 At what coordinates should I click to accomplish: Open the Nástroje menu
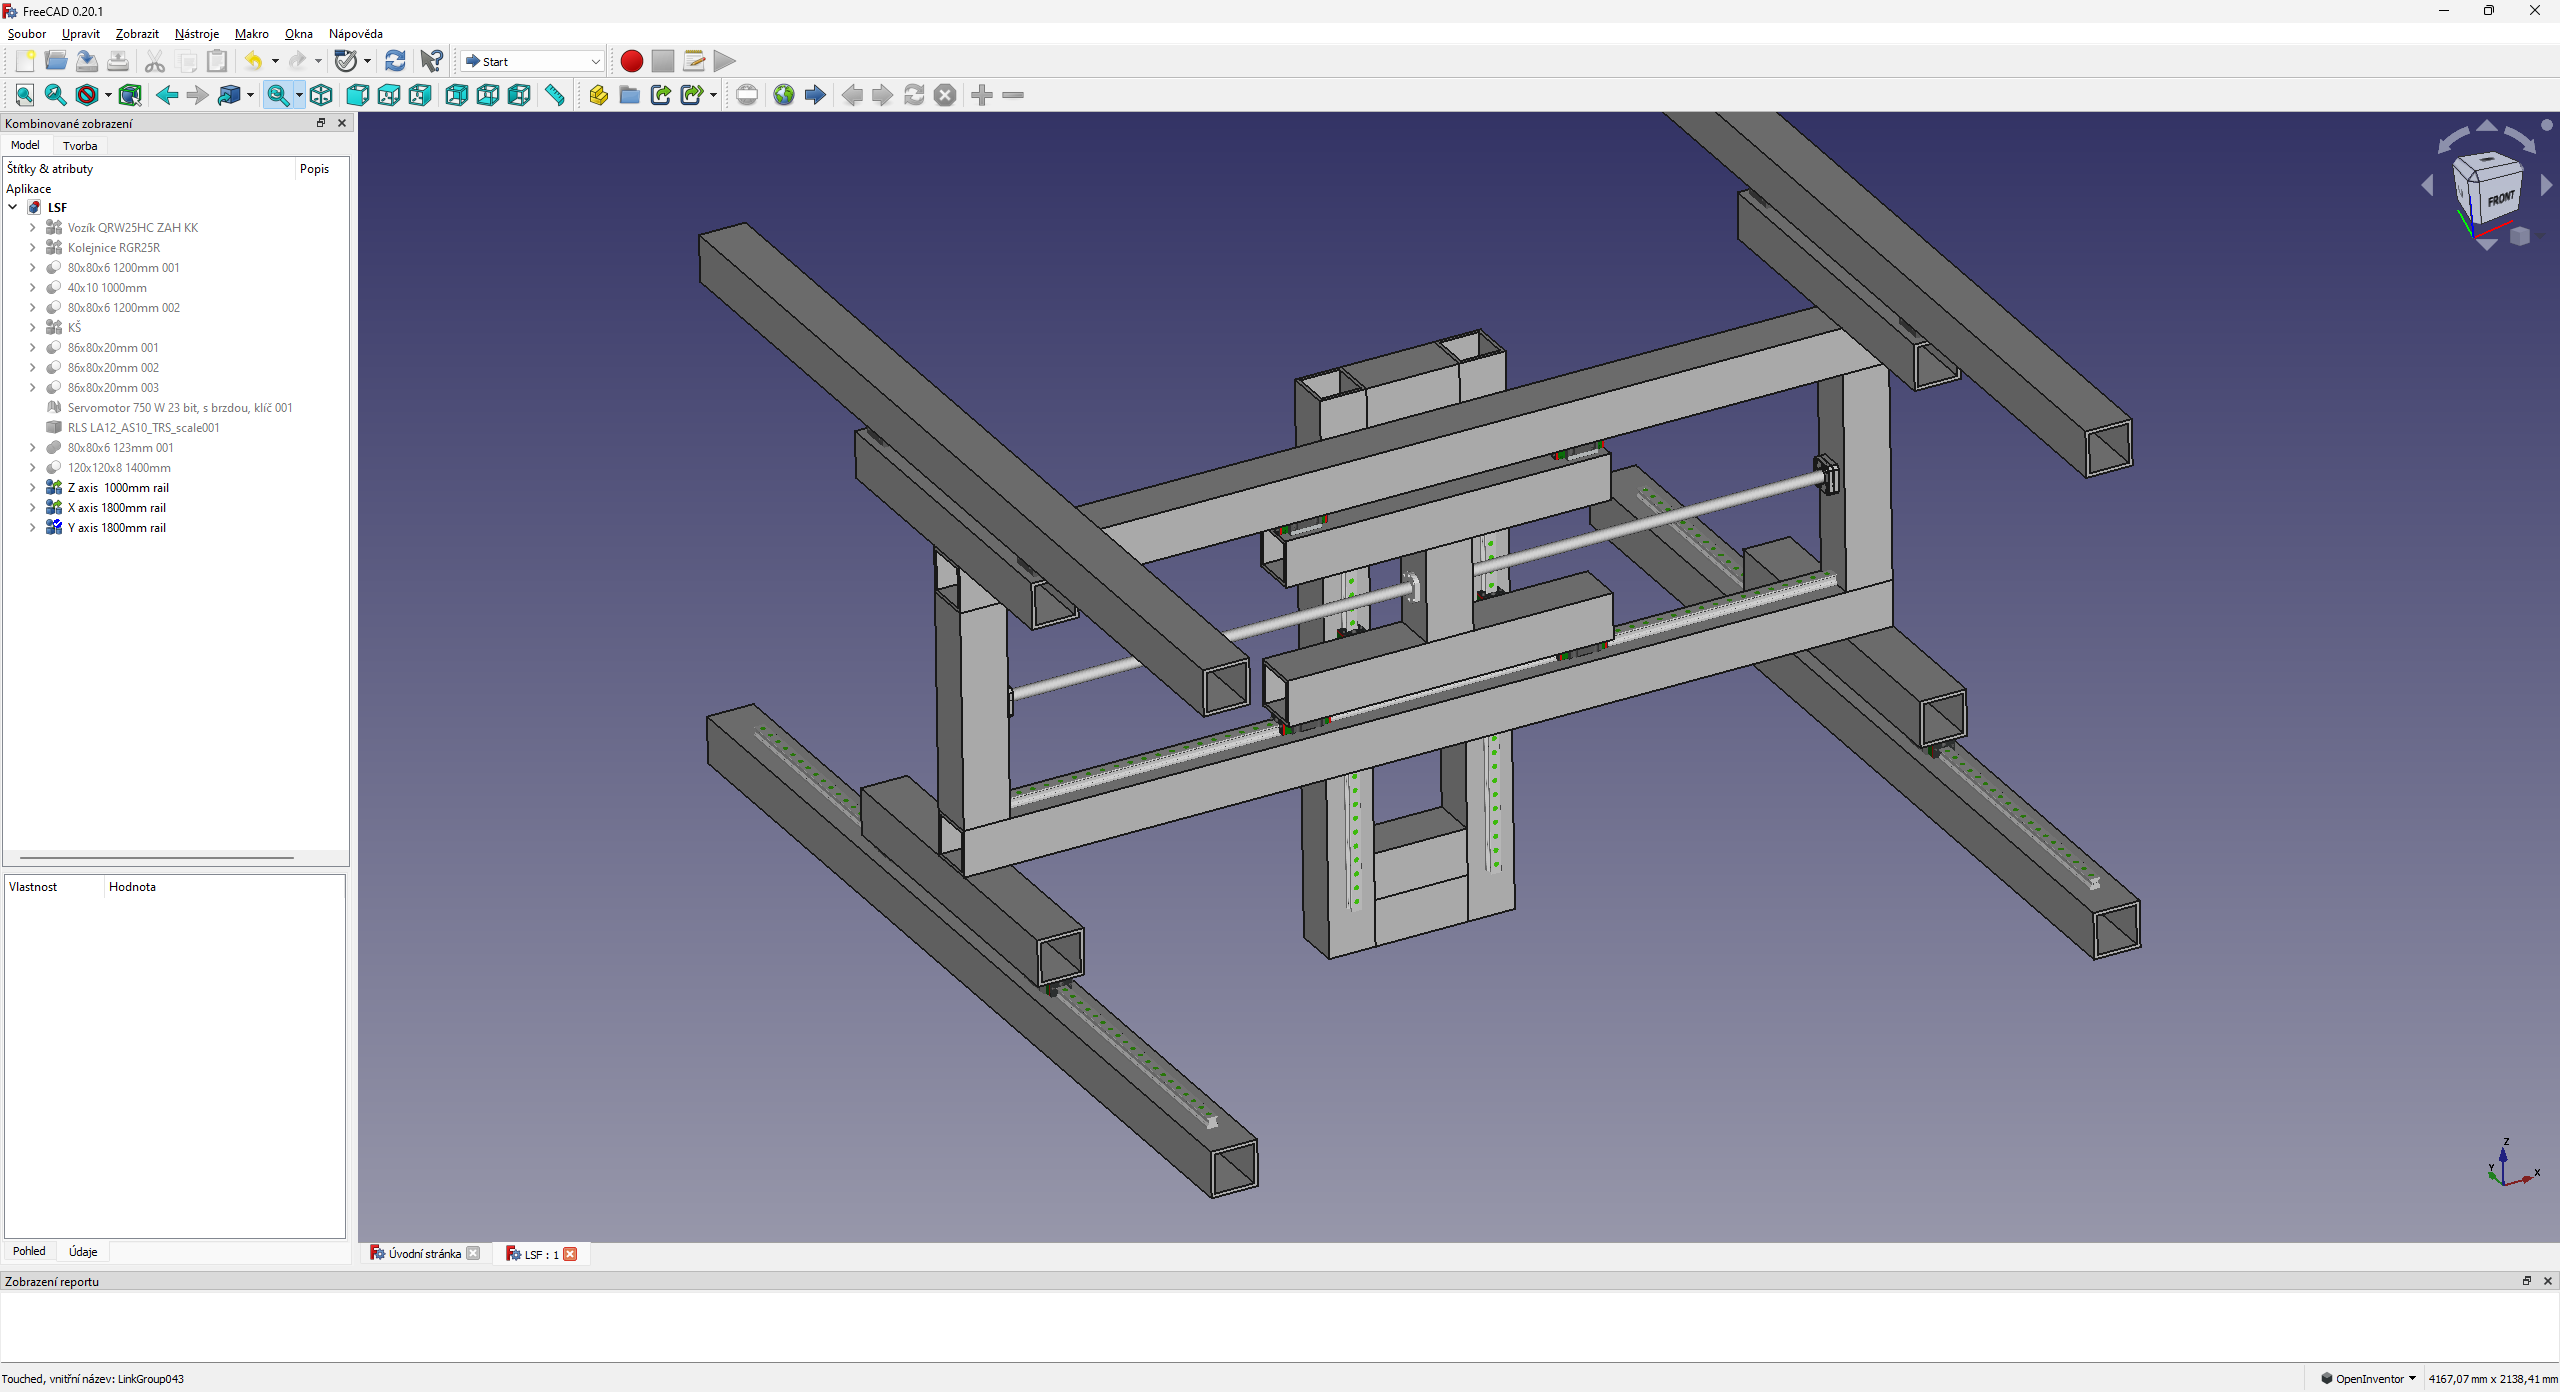(196, 34)
